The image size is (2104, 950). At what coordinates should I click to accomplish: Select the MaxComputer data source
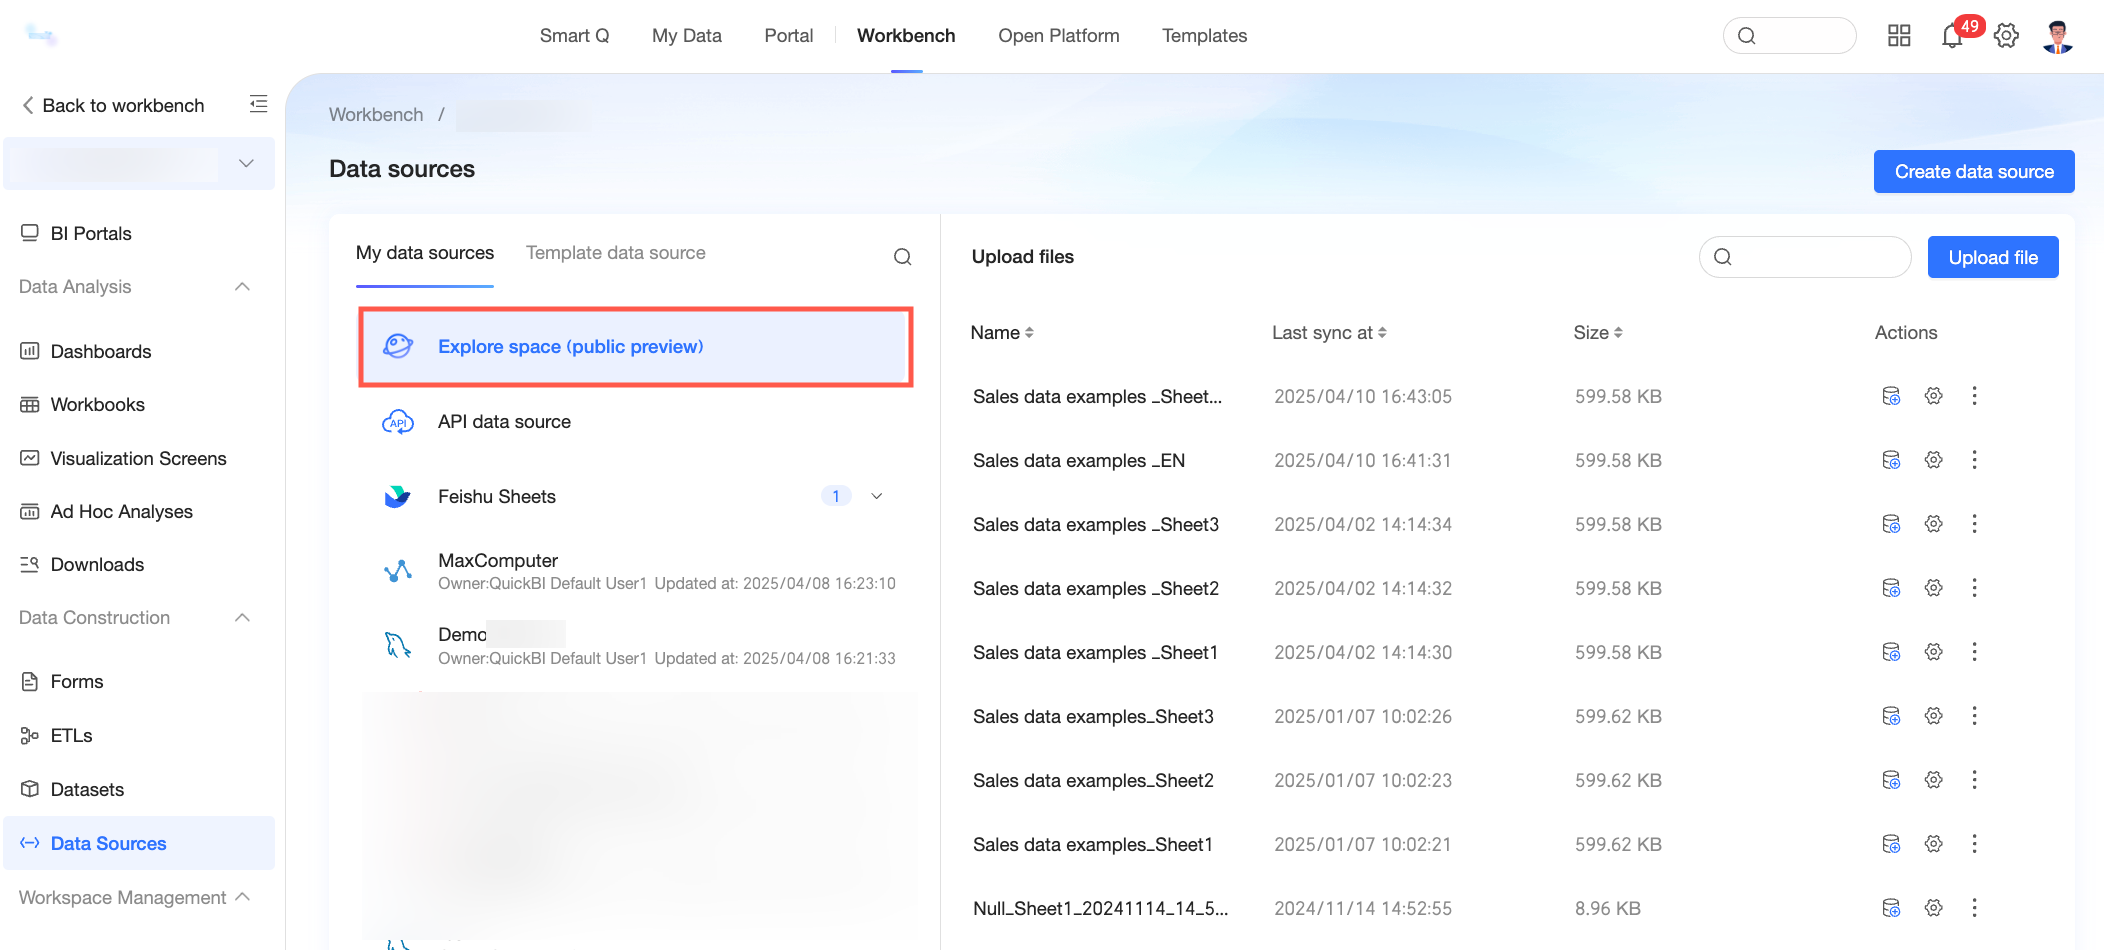(637, 571)
